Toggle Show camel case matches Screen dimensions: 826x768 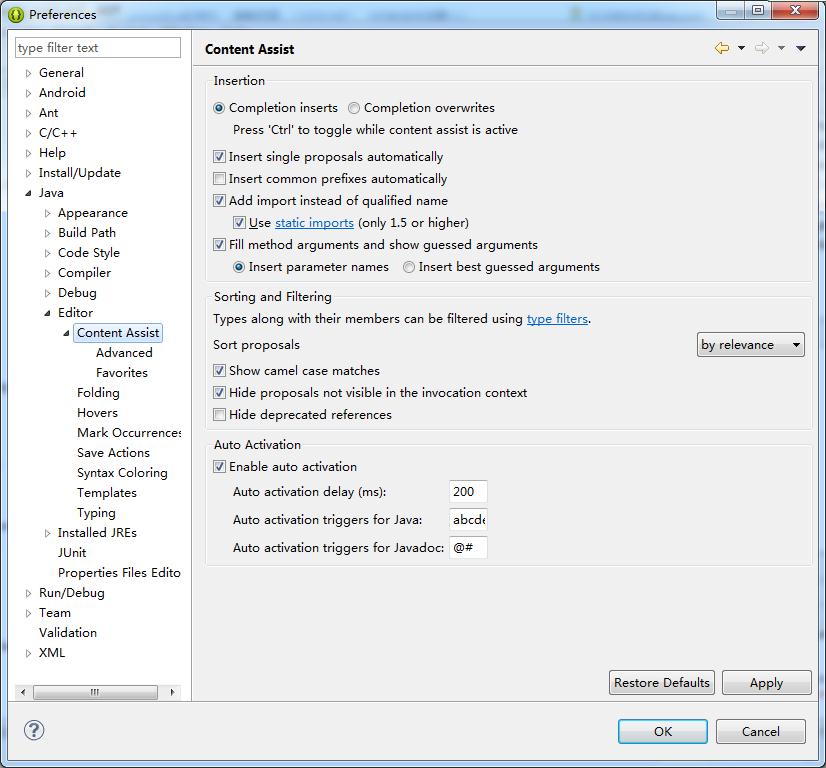(x=219, y=371)
